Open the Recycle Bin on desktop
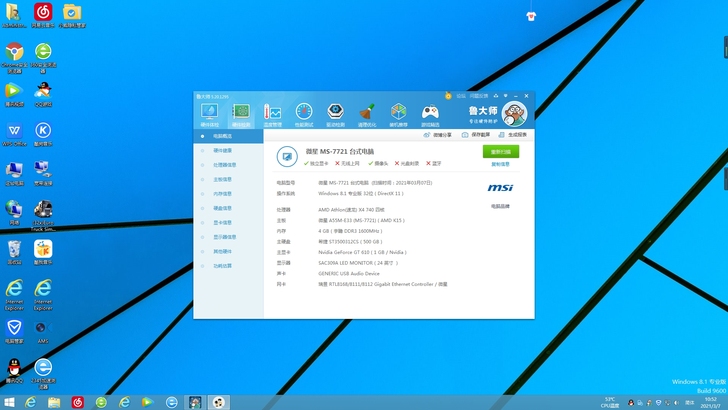 pyautogui.click(x=14, y=253)
